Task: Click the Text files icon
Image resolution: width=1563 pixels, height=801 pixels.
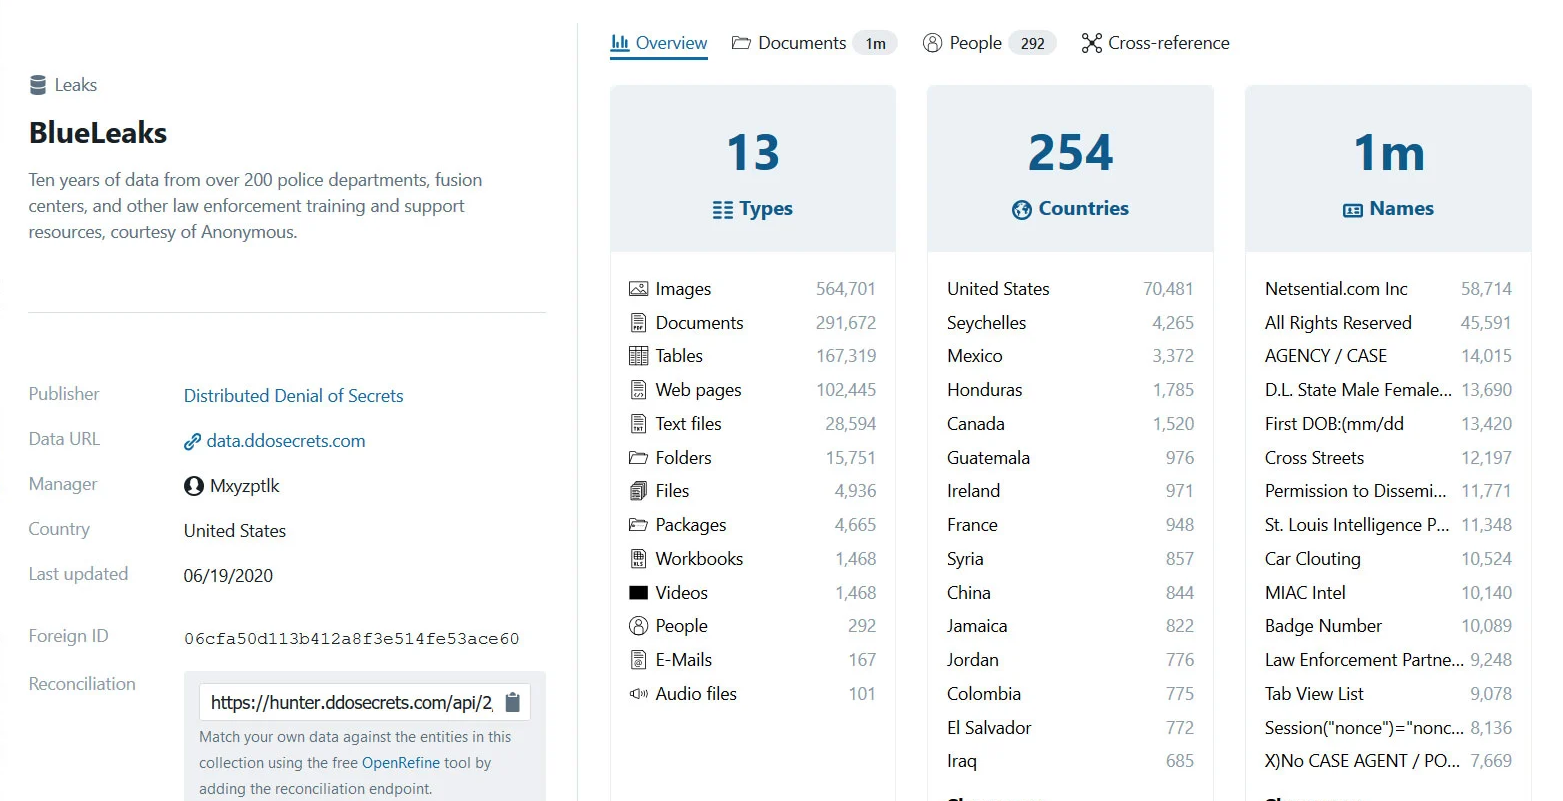Action: click(638, 424)
